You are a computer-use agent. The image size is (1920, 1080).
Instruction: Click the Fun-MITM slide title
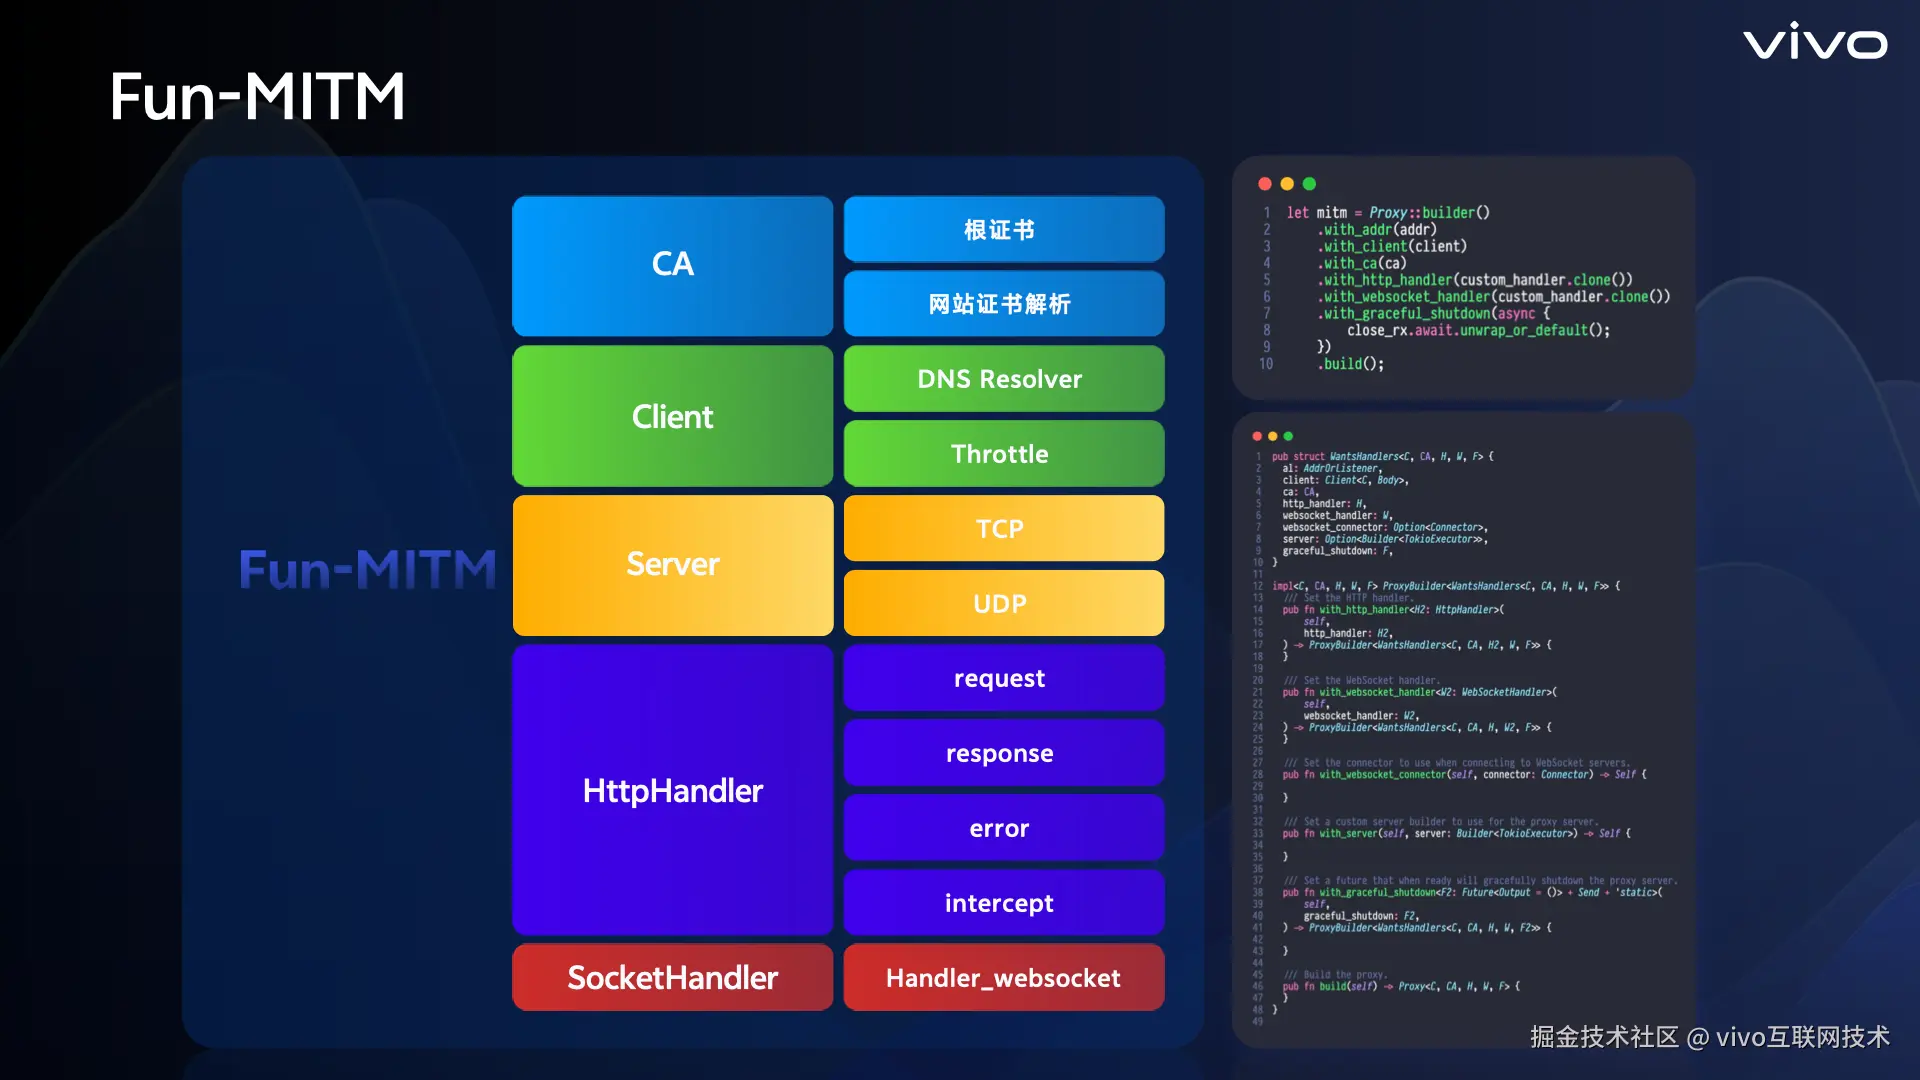(257, 97)
